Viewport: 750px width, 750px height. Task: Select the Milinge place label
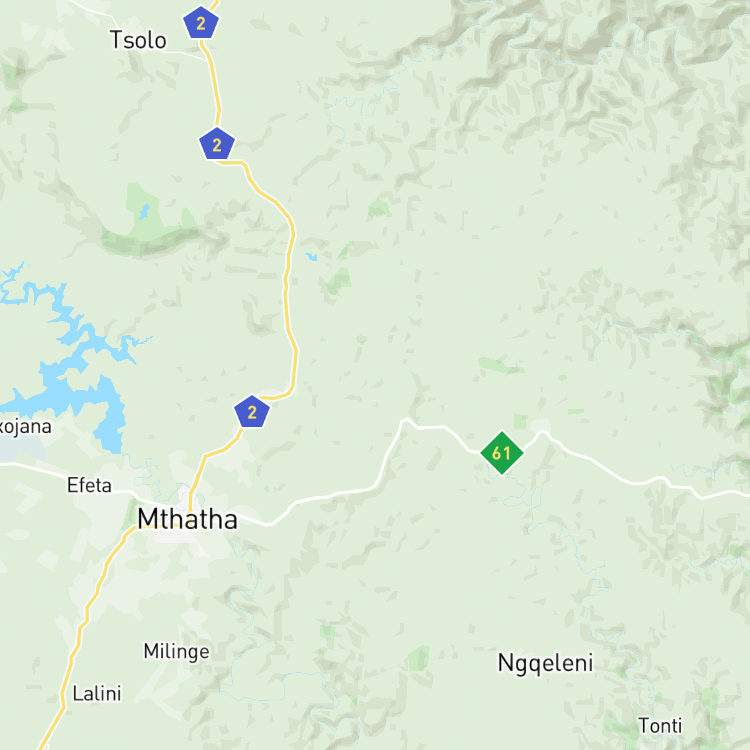pos(176,651)
